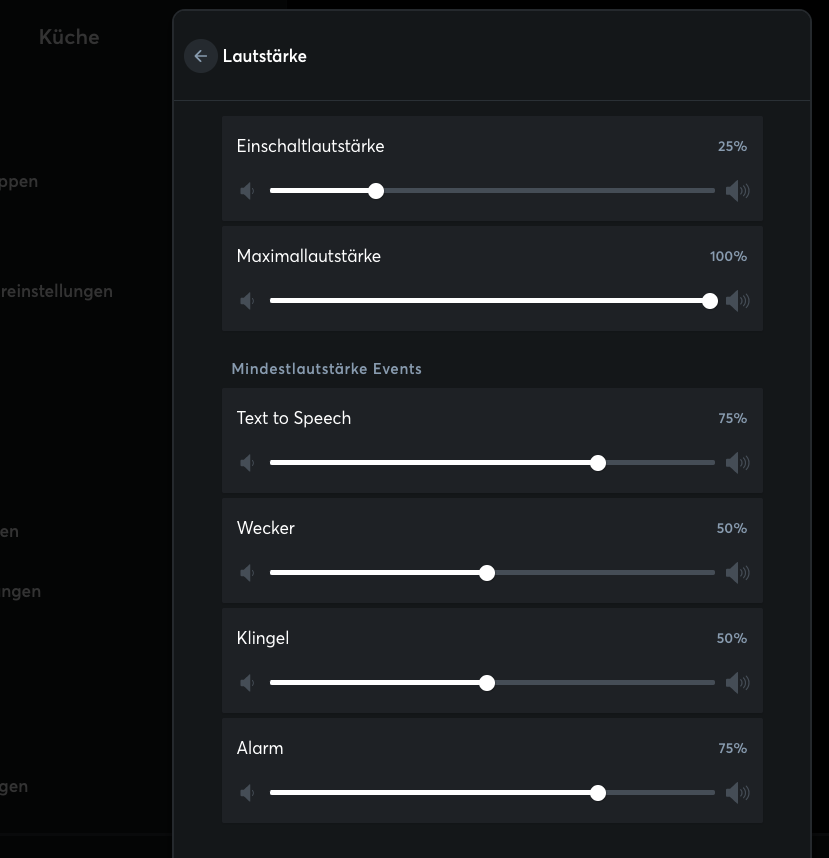Viewport: 829px width, 858px height.
Task: Click the loud speaker icon under Wecker
Action: [x=737, y=573]
